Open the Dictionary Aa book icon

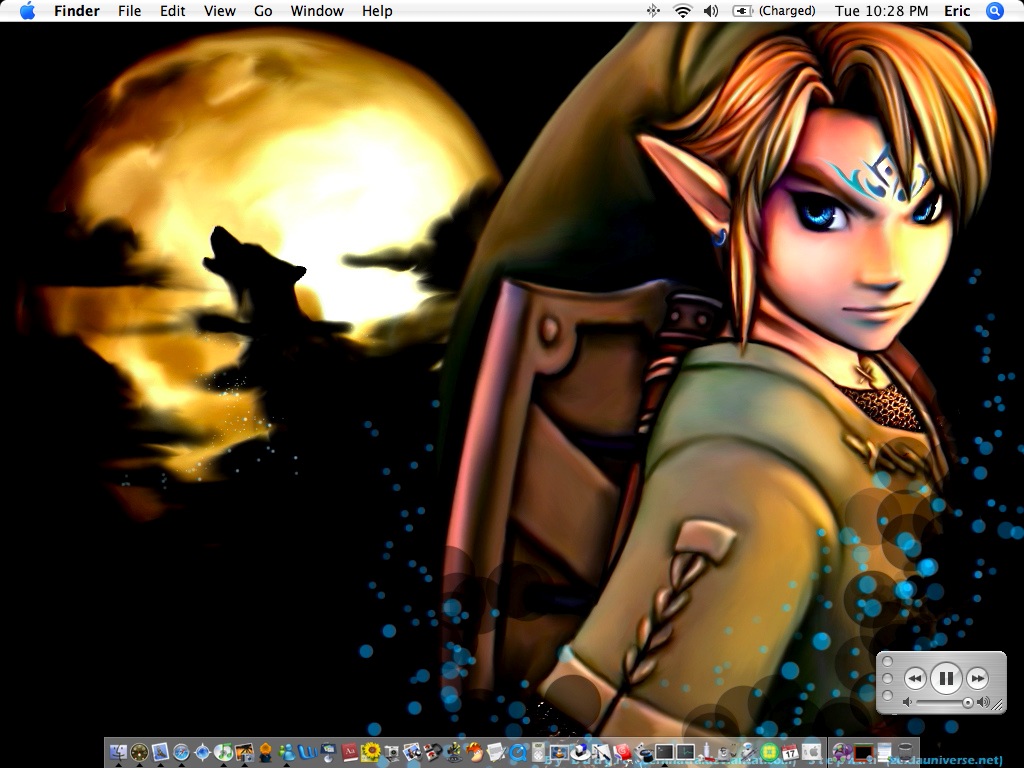349,752
